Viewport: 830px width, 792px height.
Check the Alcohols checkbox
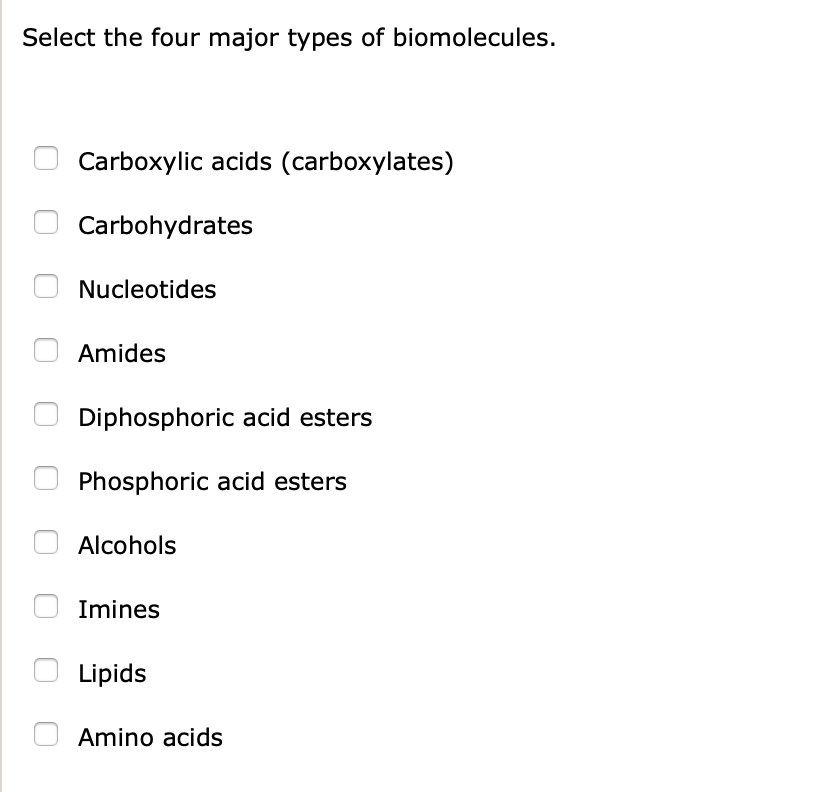coord(46,542)
